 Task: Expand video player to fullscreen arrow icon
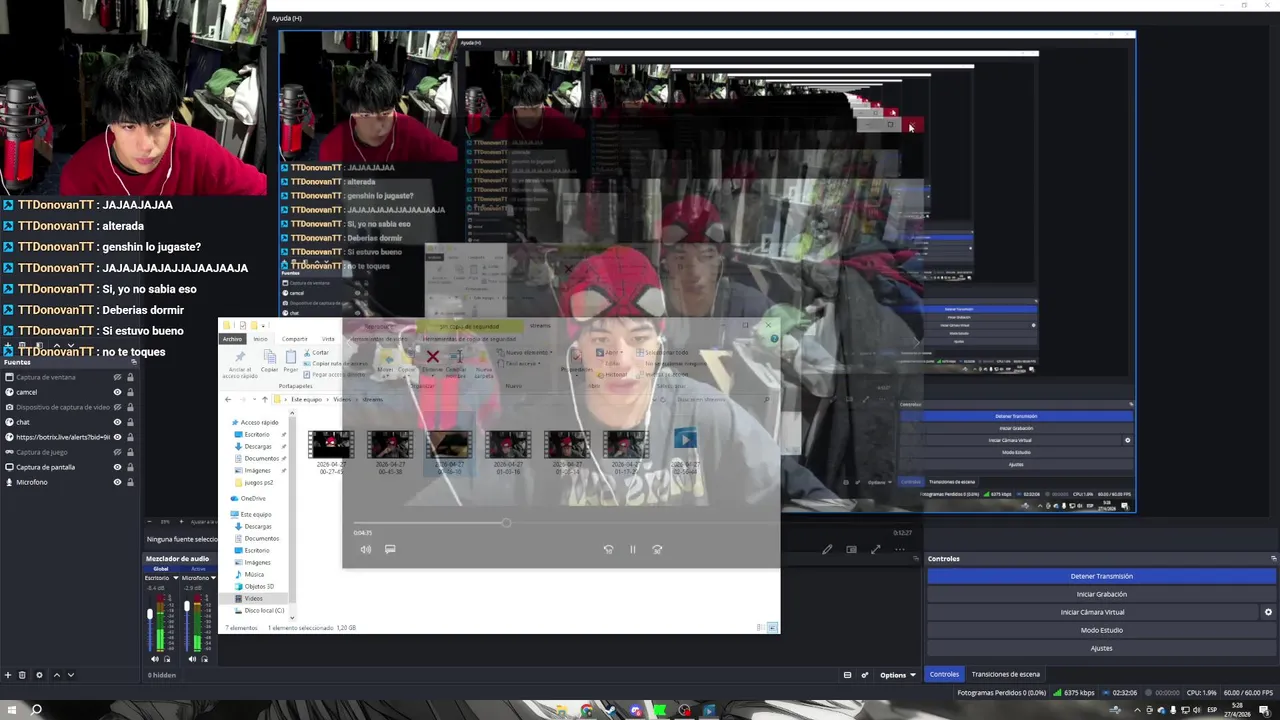coord(876,549)
